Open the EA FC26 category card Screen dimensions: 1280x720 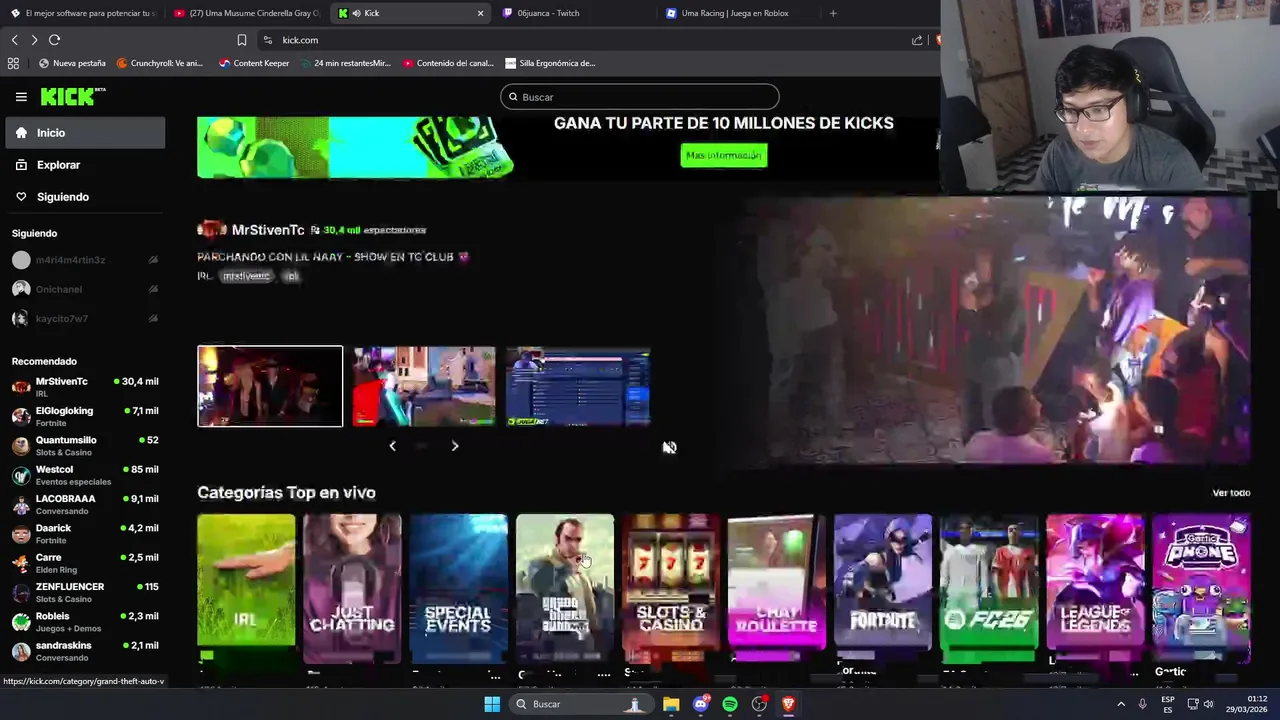click(x=988, y=588)
